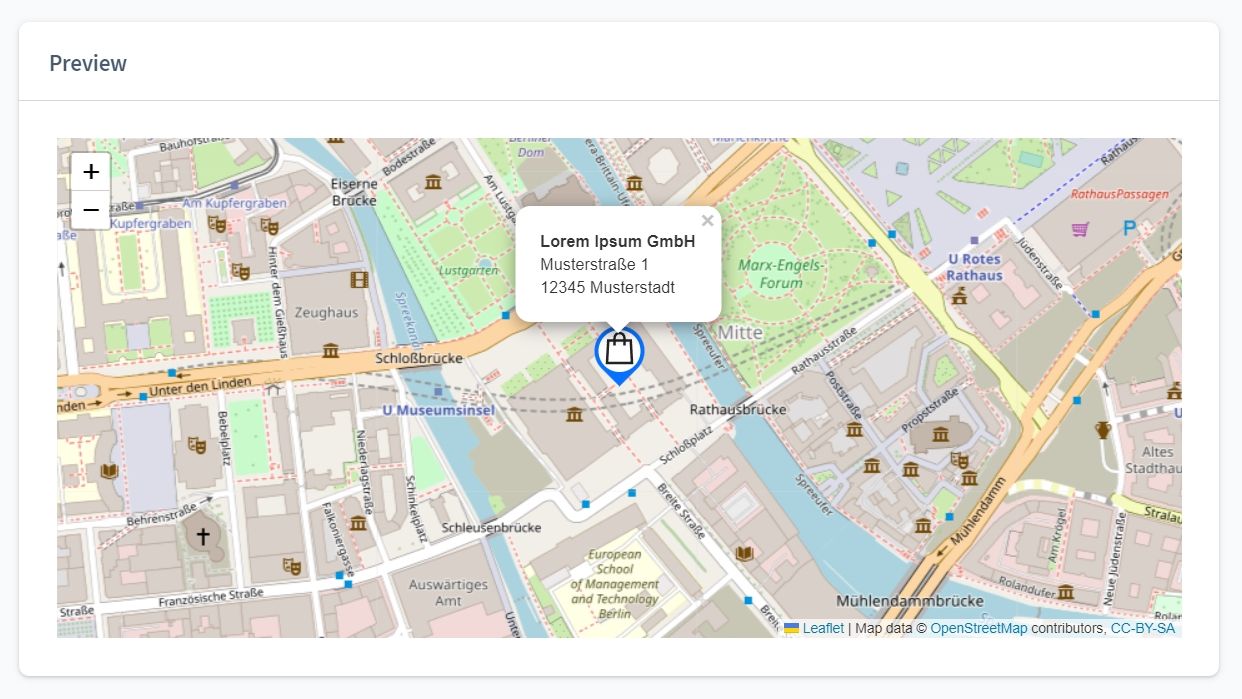1242x699 pixels.
Task: Select the "Auswärtiges Amt" label
Action: click(449, 592)
